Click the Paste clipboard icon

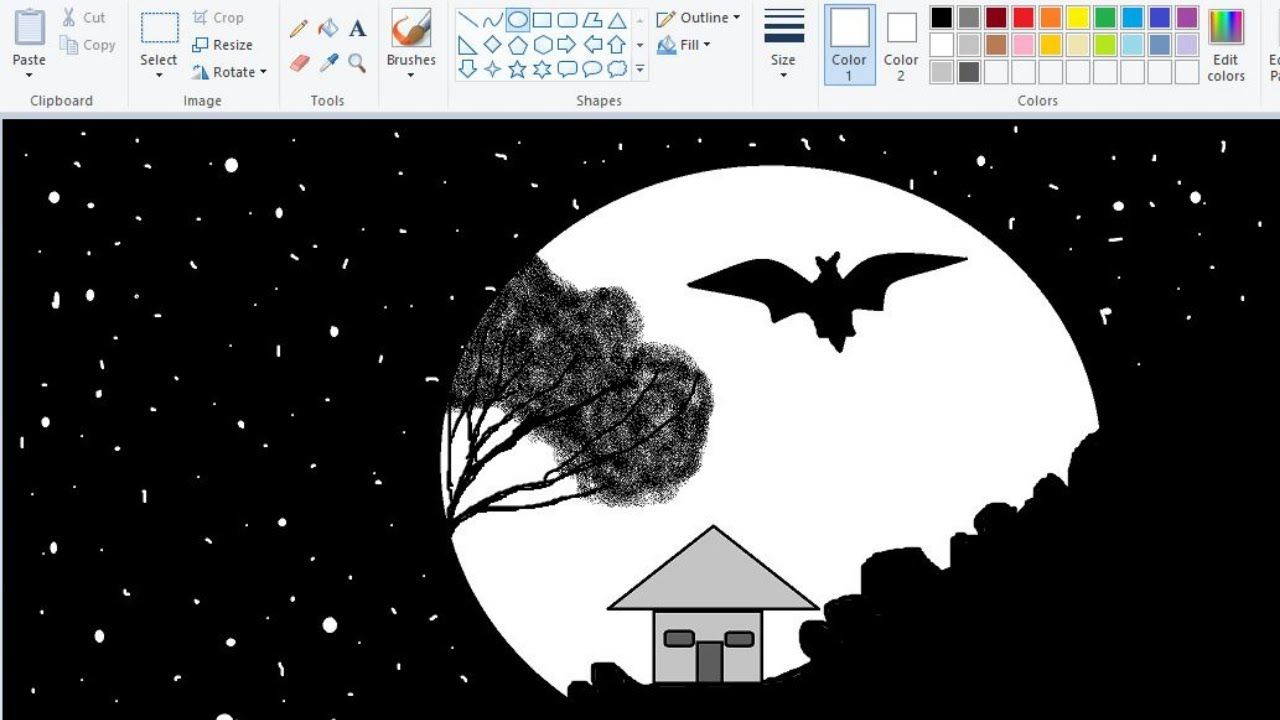29,27
